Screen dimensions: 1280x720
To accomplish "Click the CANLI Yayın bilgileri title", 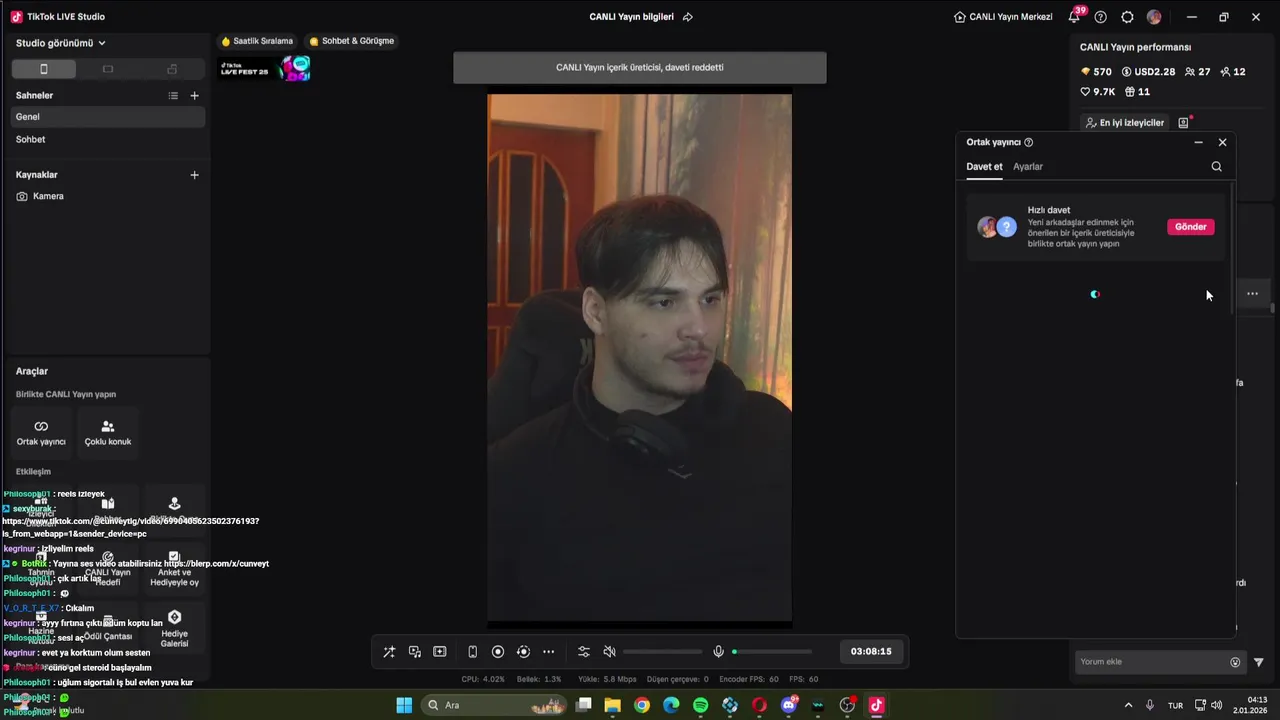I will [631, 17].
